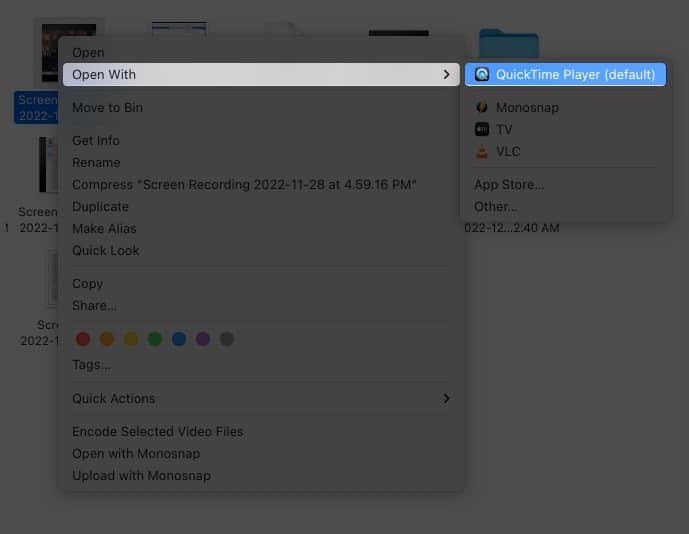This screenshot has width=689, height=534.
Task: Expand the Open With submenu arrow
Action: [446, 74]
